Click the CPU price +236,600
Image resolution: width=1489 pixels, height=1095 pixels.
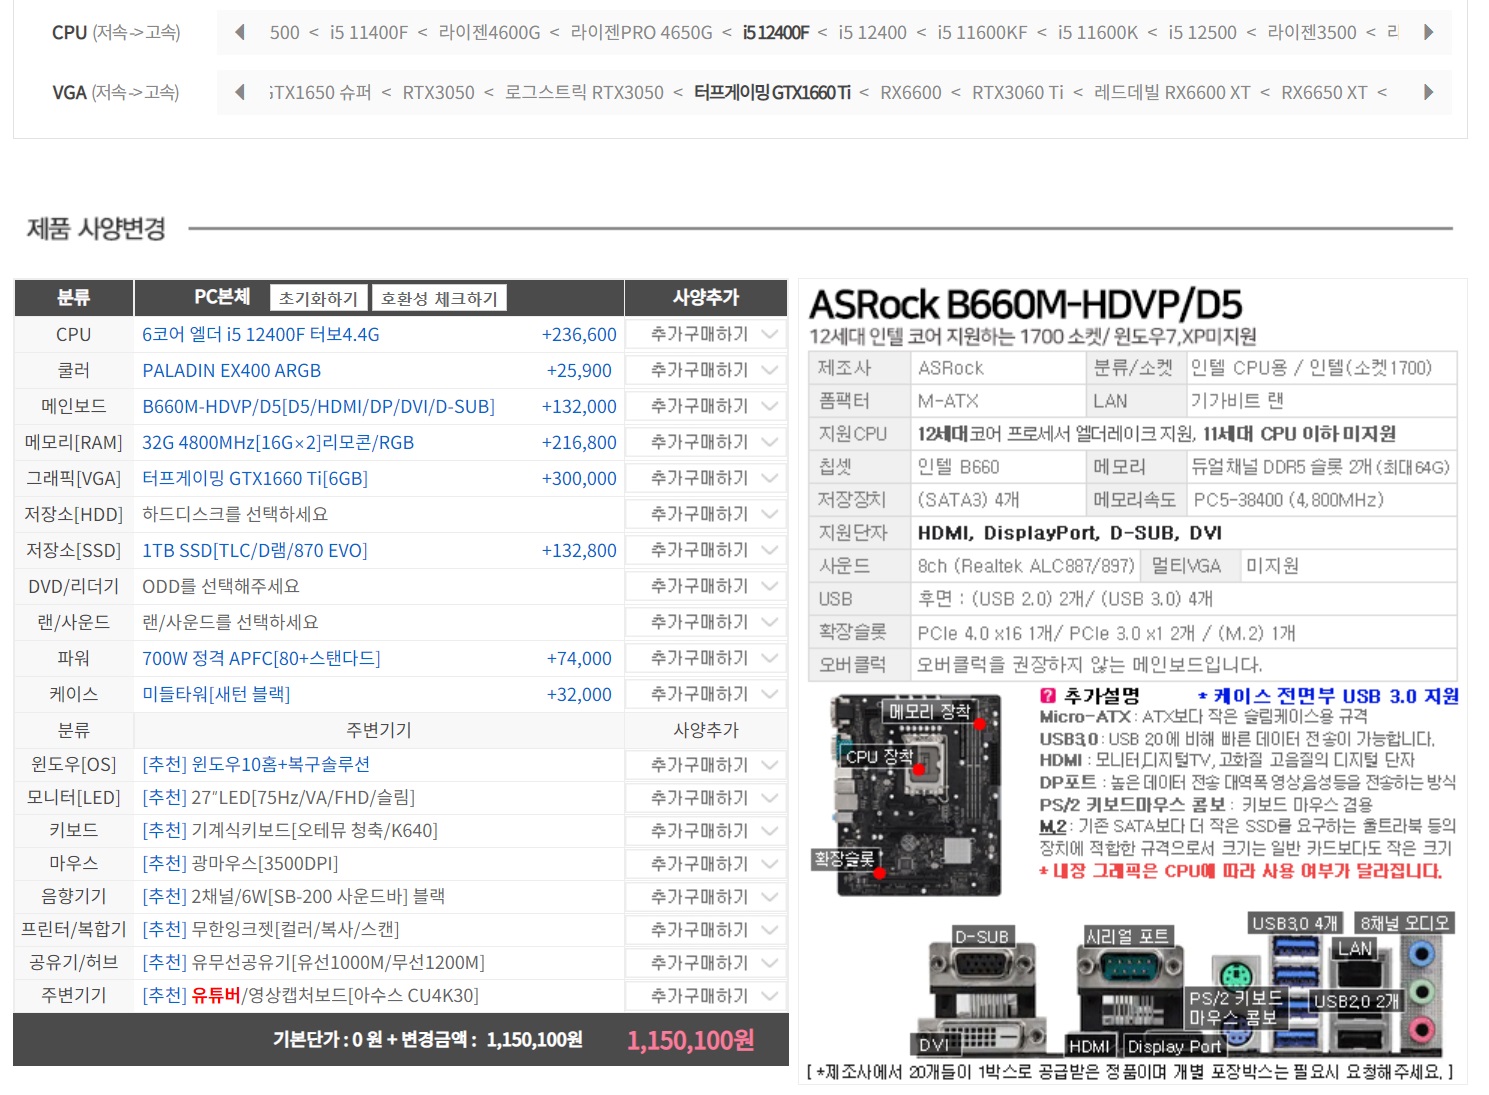[x=579, y=335]
